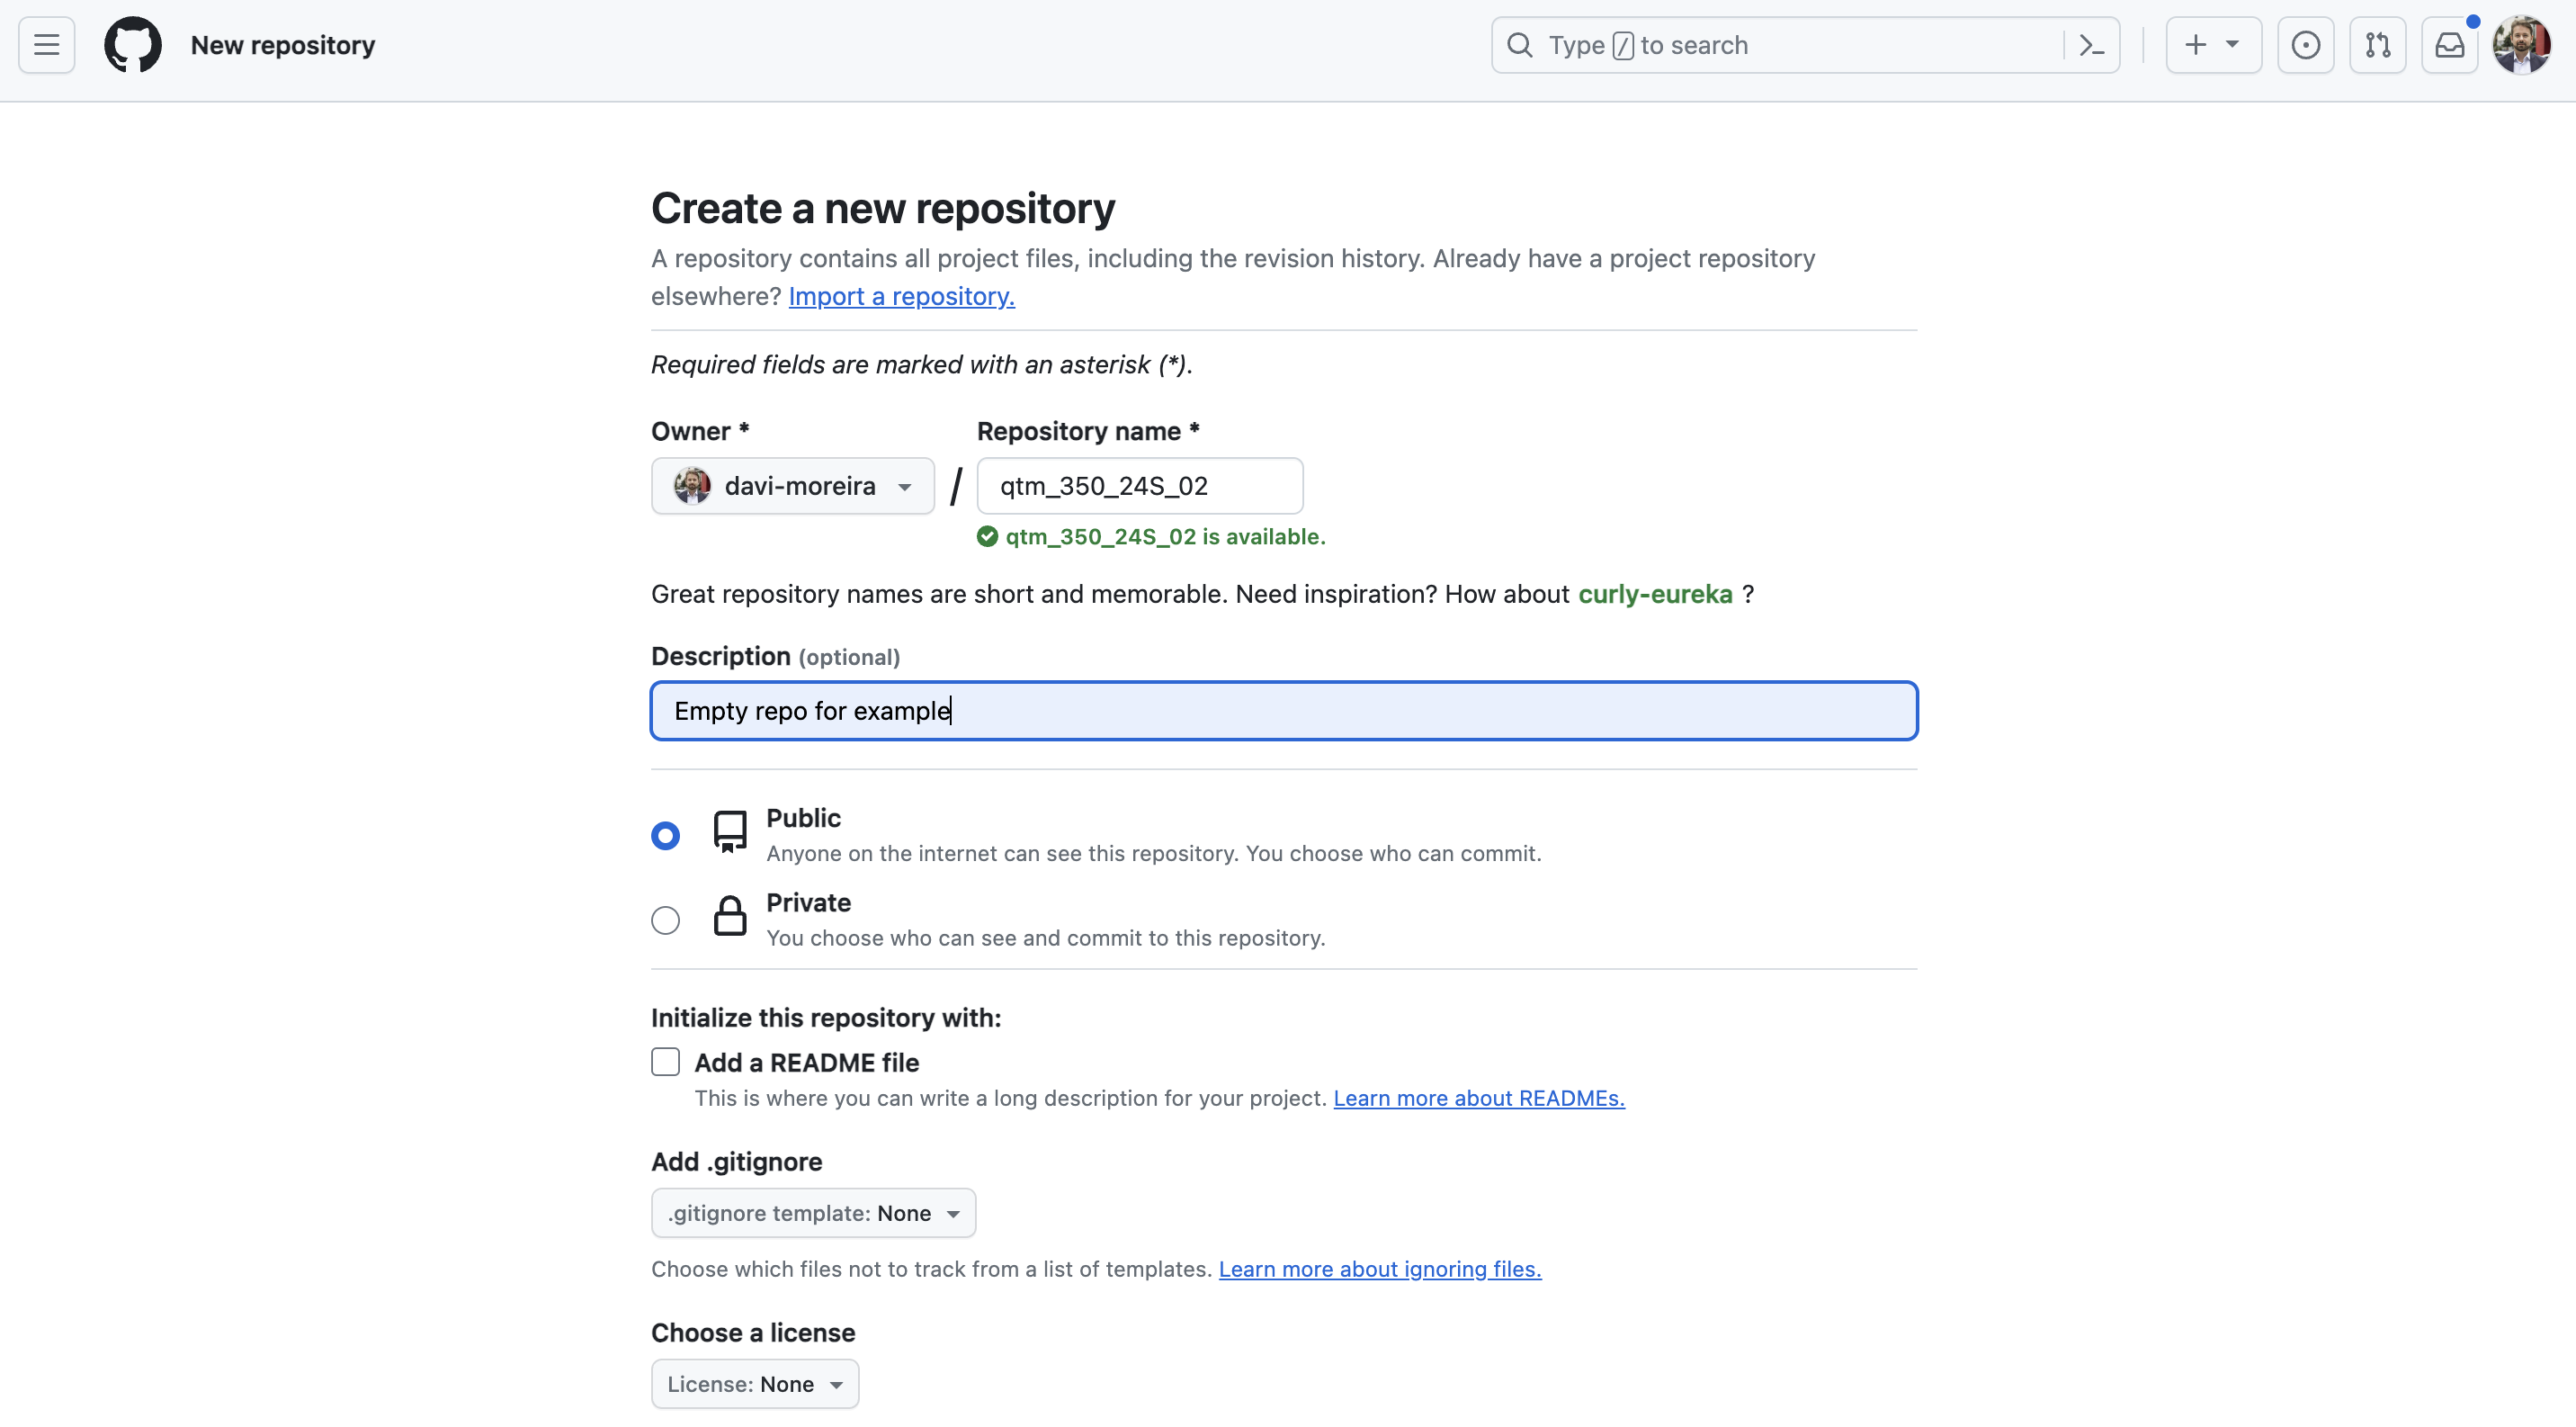
Task: Open the License None dropdown
Action: [x=754, y=1384]
